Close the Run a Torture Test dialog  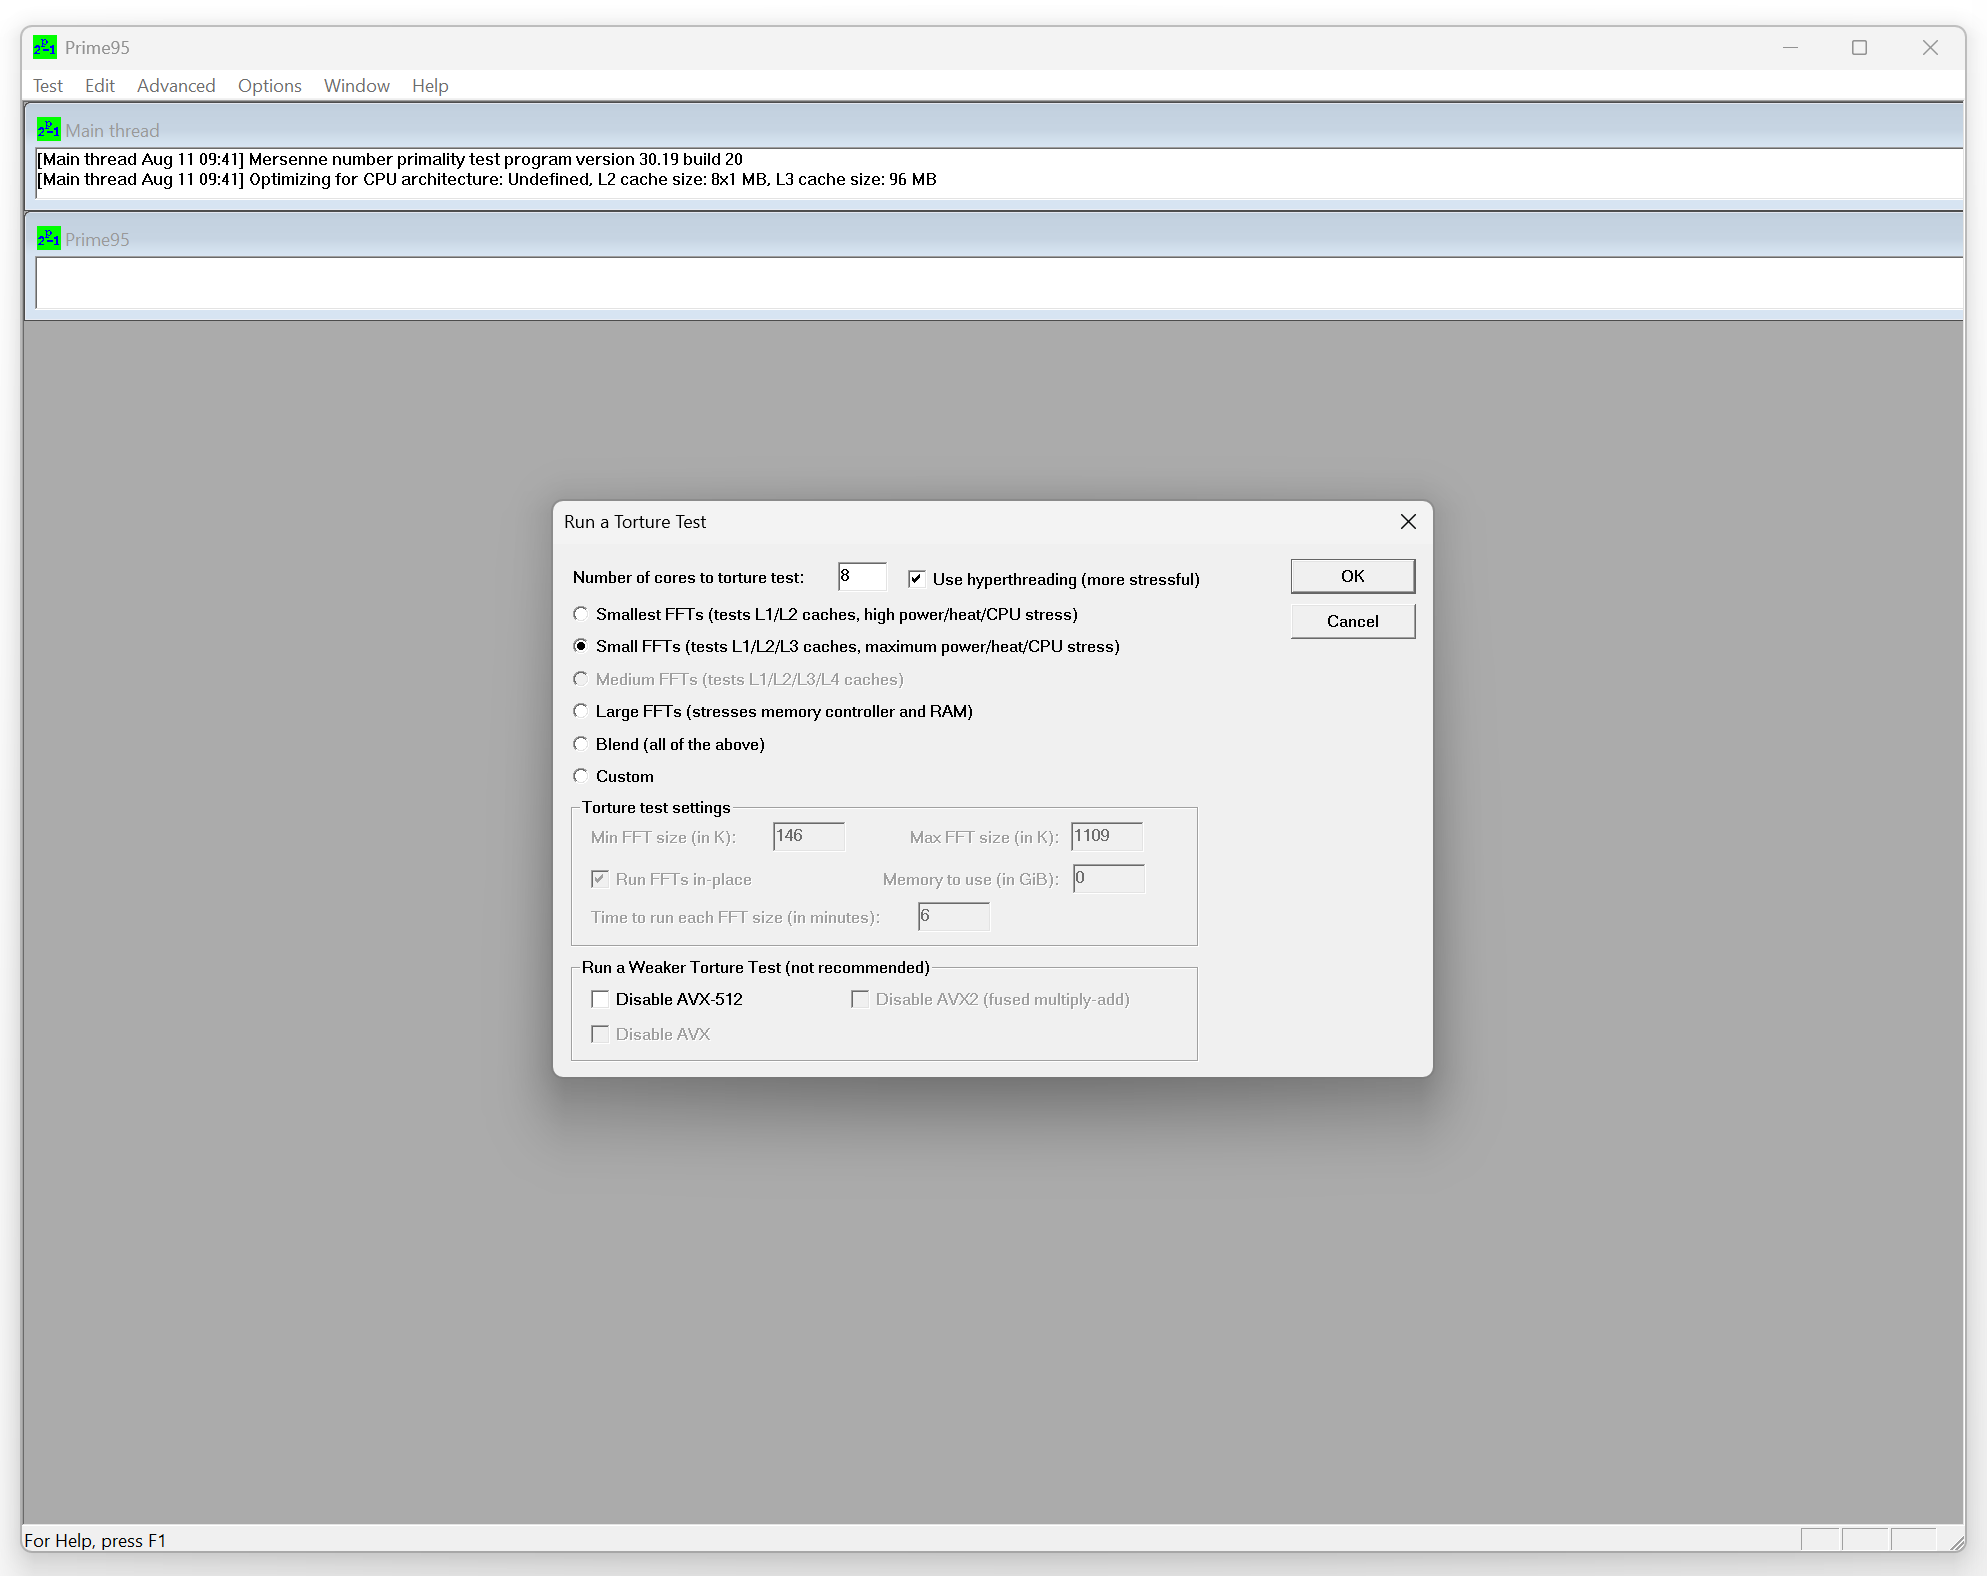coord(1408,522)
